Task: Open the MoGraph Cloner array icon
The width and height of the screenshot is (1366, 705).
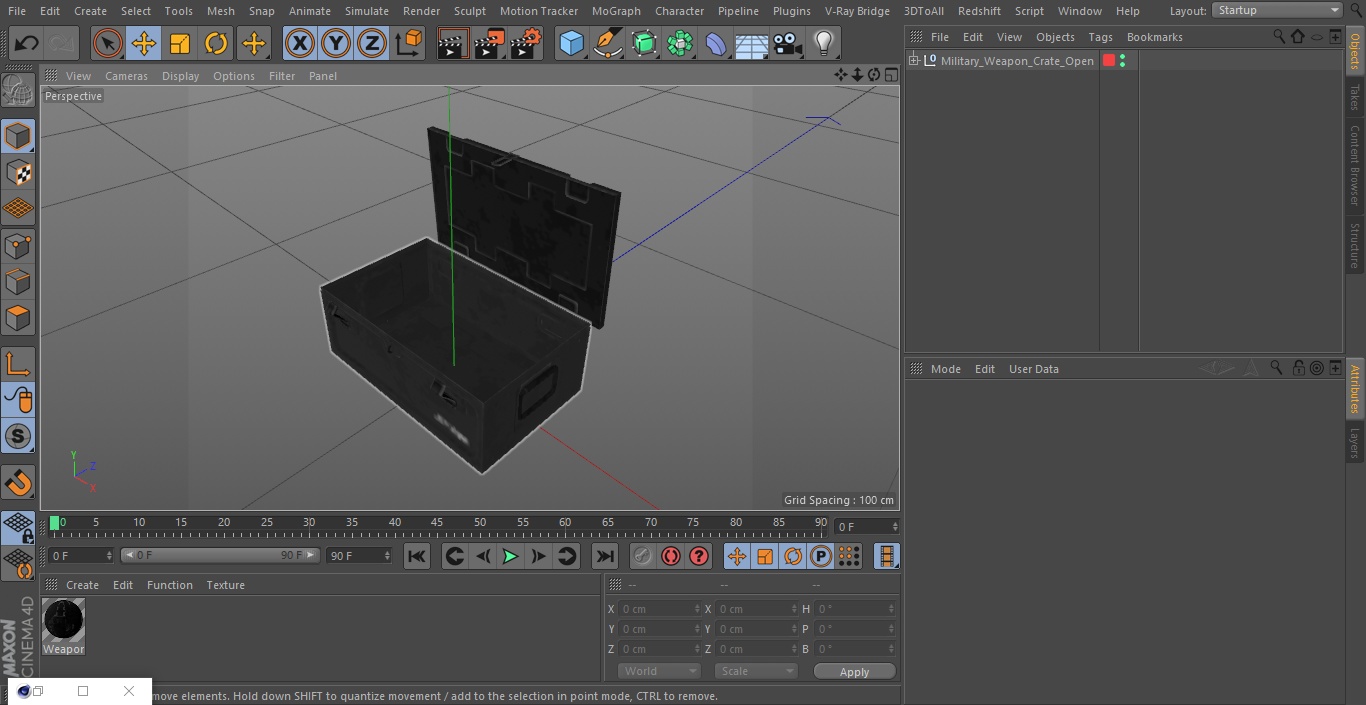Action: coord(680,44)
